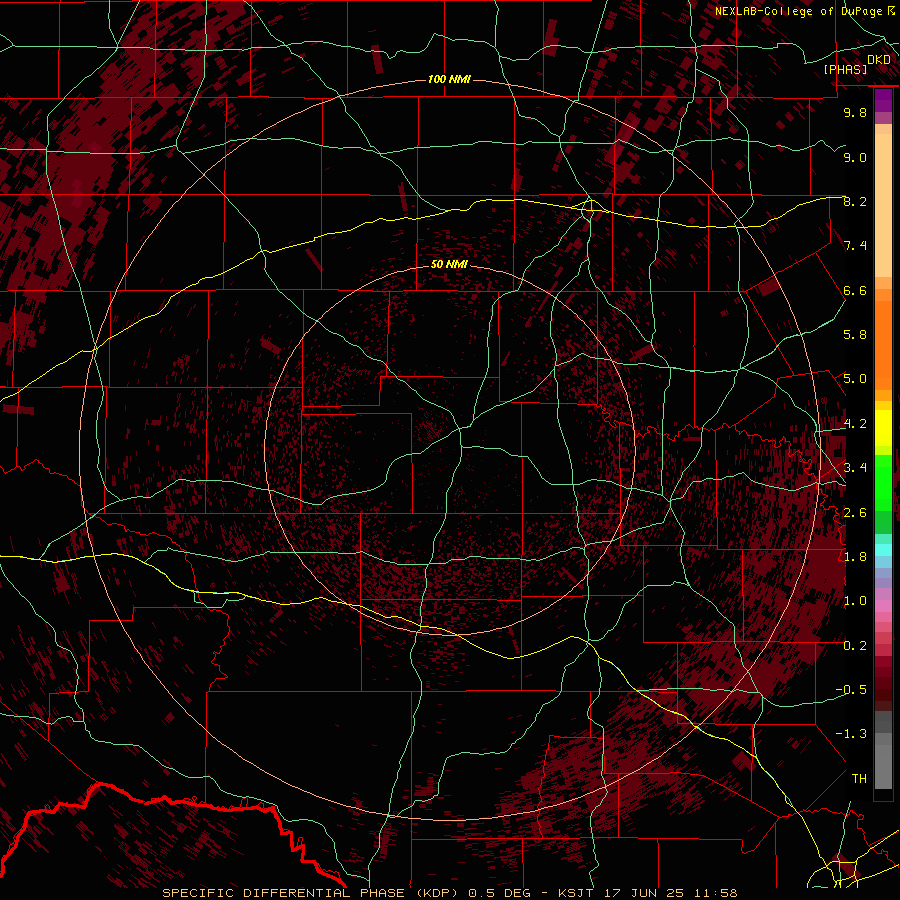Click the pink segment of the color bar
The height and width of the screenshot is (900, 900).
coord(883,606)
